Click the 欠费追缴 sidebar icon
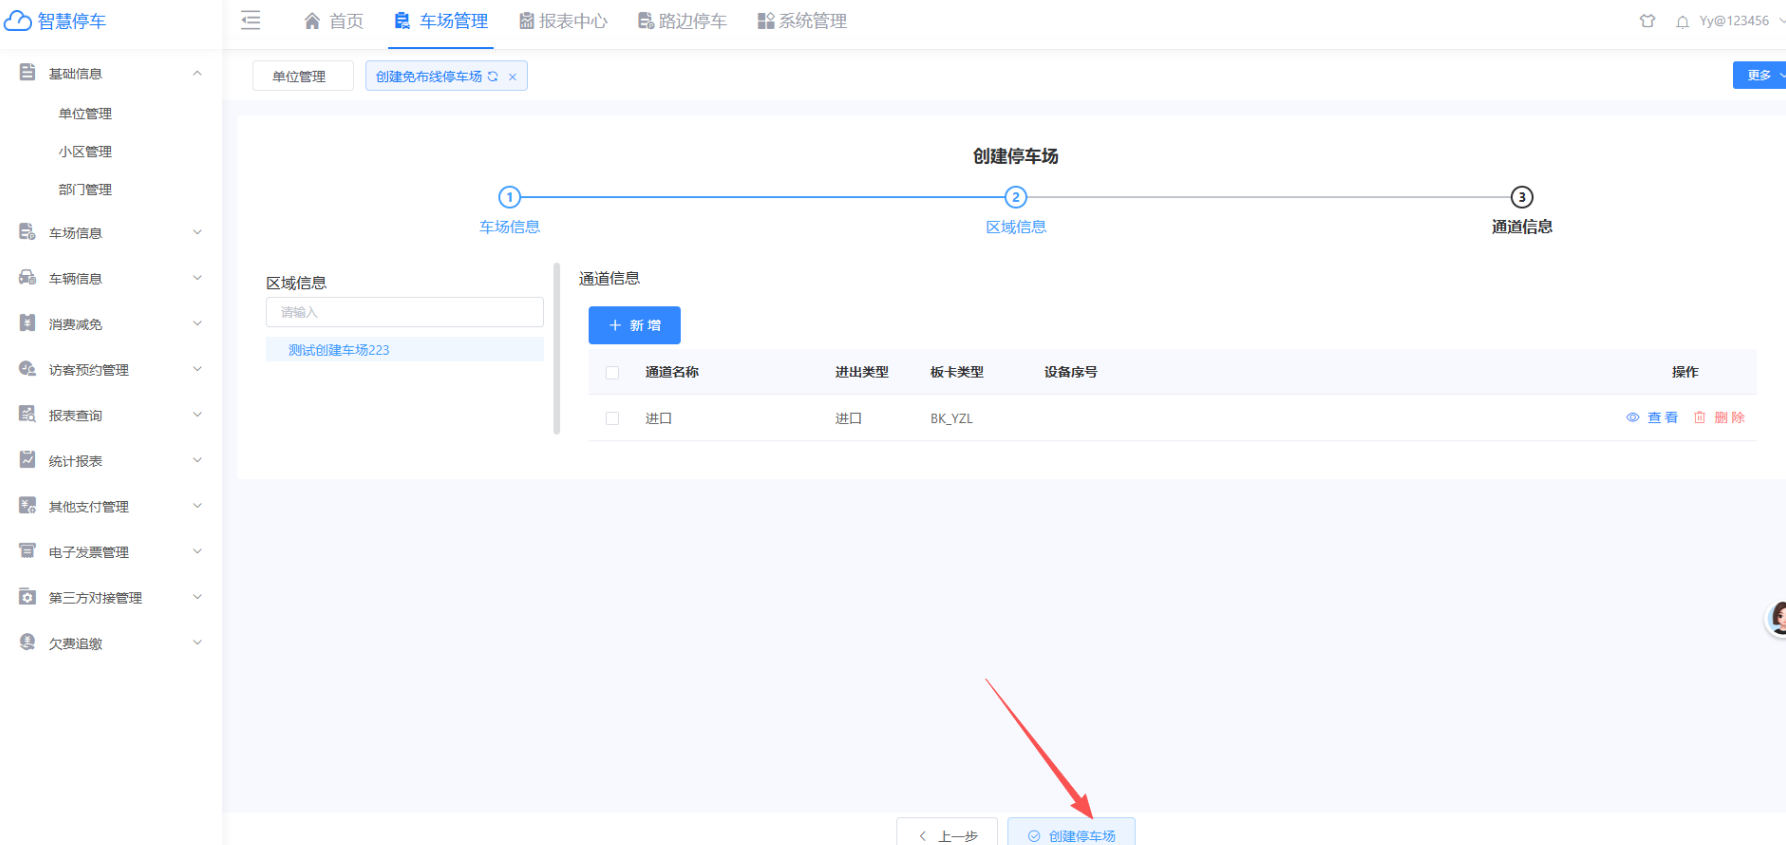Screen dimensions: 1786x845 pos(28,642)
